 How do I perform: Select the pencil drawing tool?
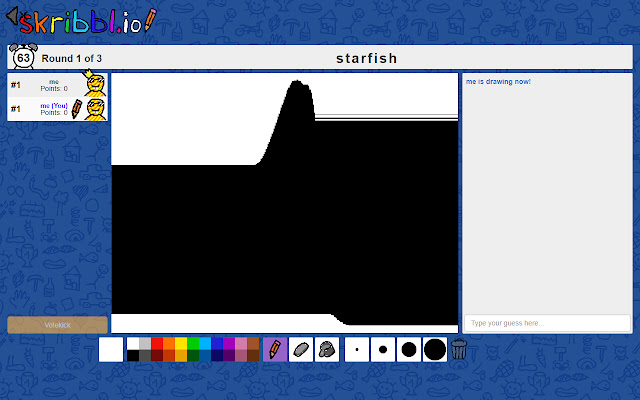click(x=275, y=349)
